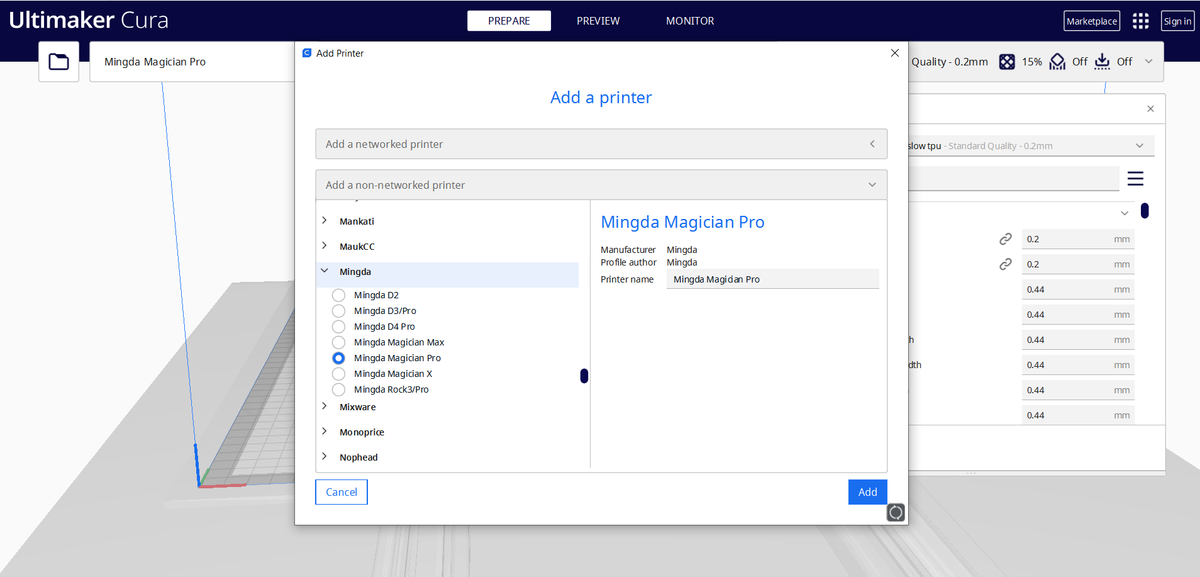Click the build plate adhesion icon
Image resolution: width=1200 pixels, height=577 pixels.
(x=1101, y=61)
